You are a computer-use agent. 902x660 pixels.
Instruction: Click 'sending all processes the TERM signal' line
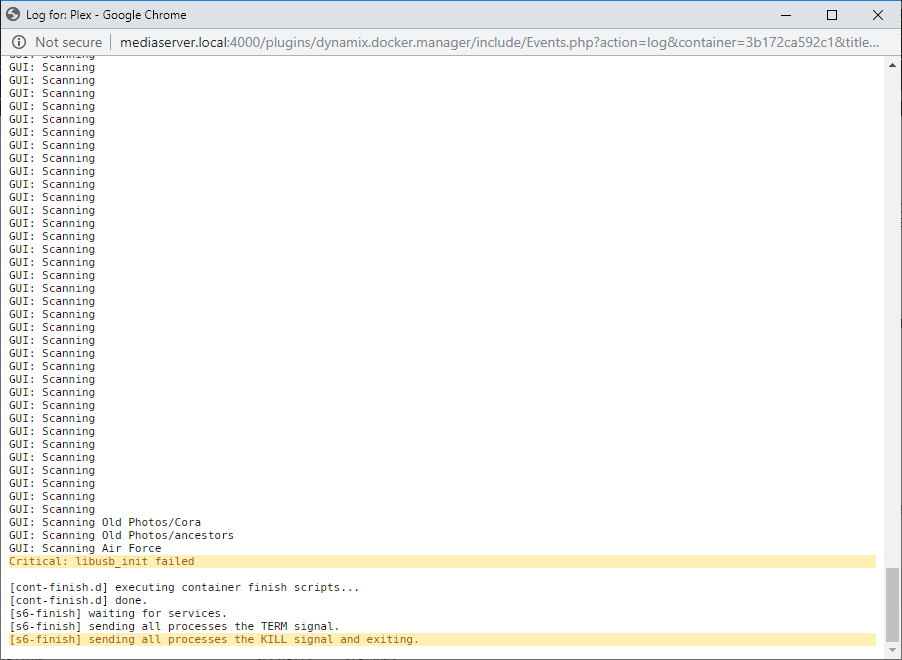pos(174,627)
